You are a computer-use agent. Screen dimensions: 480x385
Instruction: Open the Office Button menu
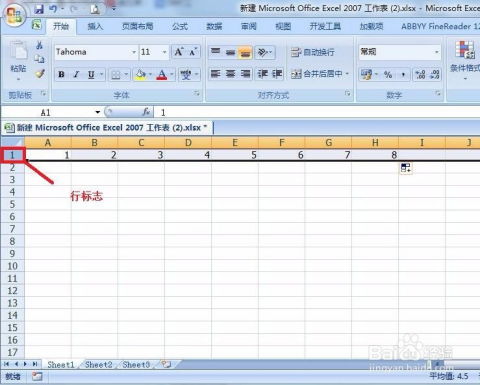(x=14, y=15)
